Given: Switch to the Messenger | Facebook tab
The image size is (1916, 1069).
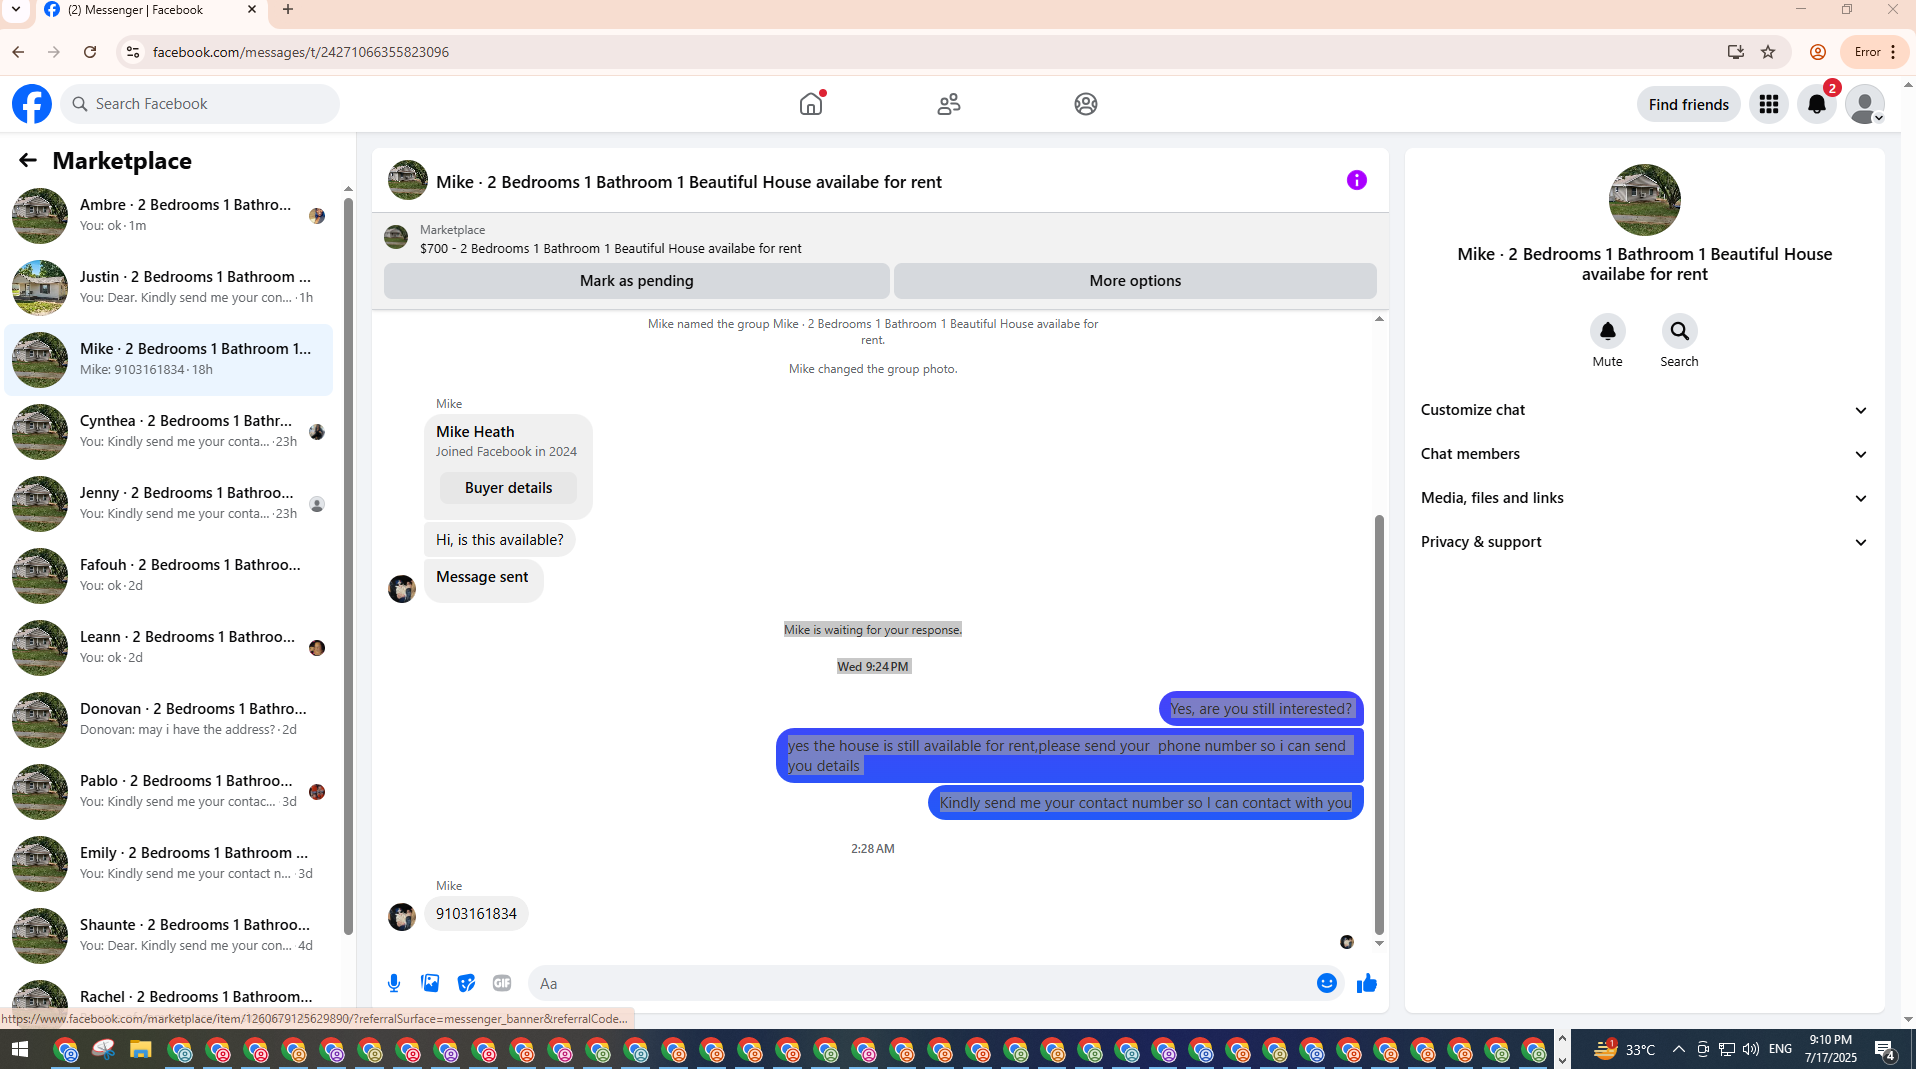Looking at the screenshot, I should pos(150,12).
